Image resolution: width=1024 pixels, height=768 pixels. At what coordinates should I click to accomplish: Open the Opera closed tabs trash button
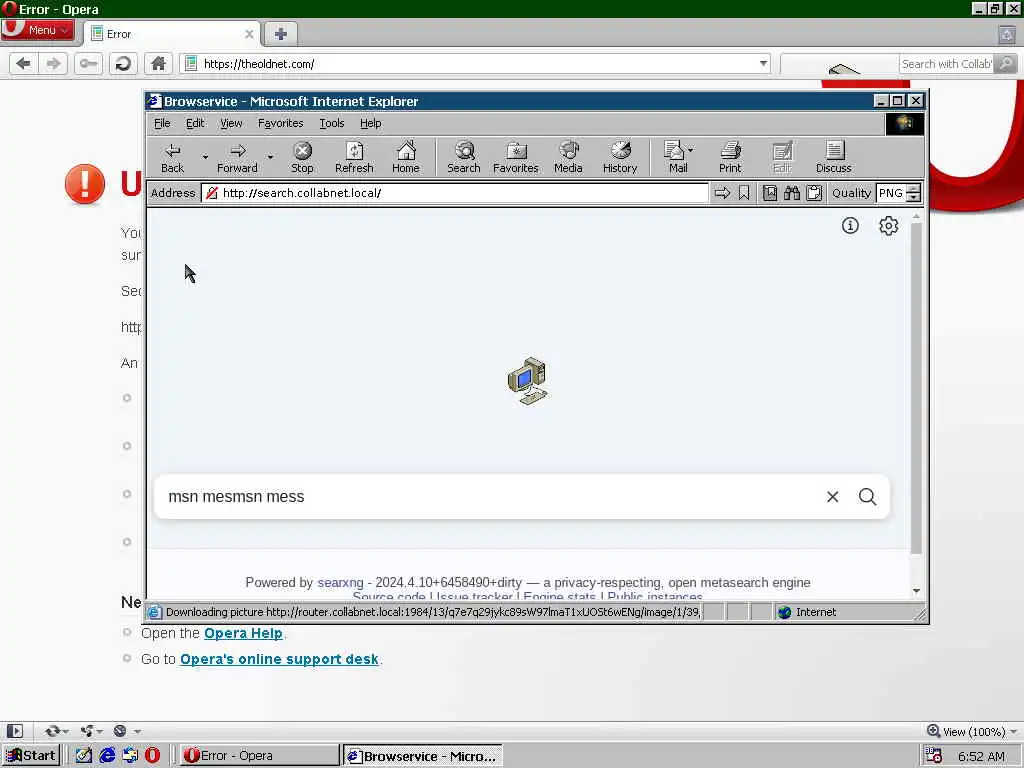click(1007, 35)
